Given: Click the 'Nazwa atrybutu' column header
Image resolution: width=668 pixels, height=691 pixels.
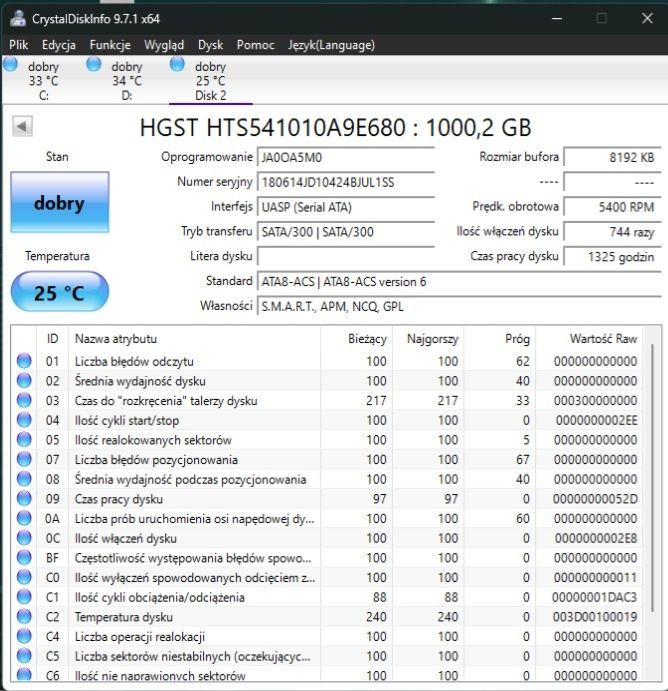Looking at the screenshot, I should 195,338.
